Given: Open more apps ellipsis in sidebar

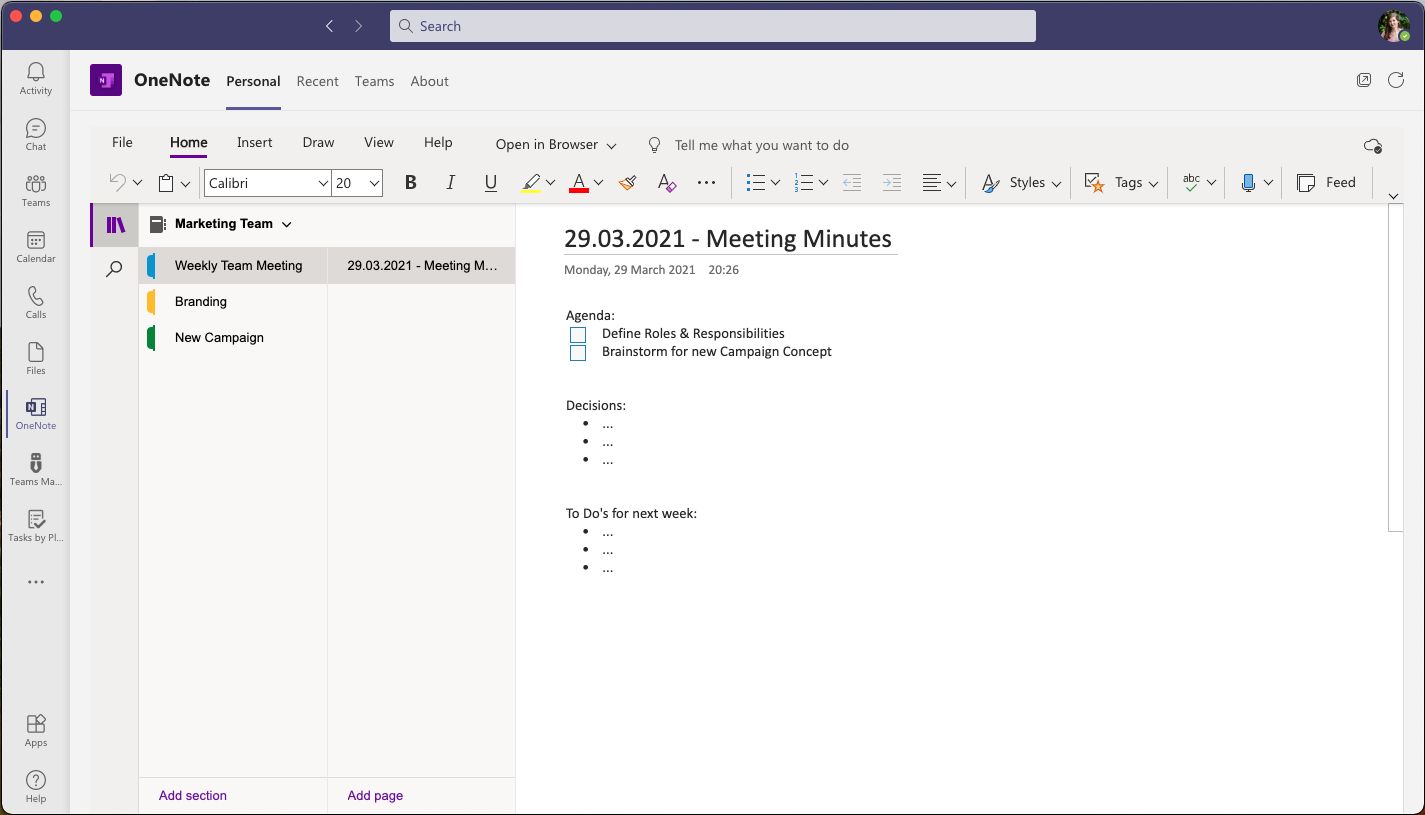Looking at the screenshot, I should click(x=36, y=582).
